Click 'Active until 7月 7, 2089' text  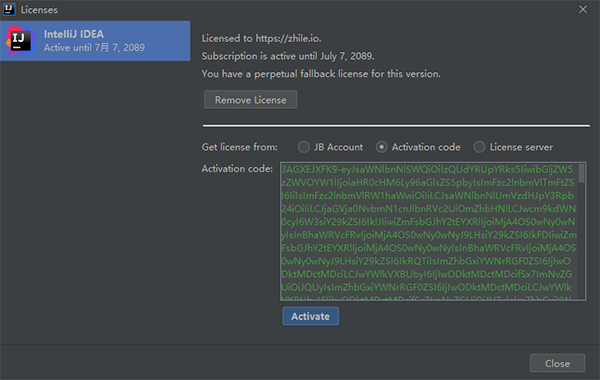pos(94,47)
